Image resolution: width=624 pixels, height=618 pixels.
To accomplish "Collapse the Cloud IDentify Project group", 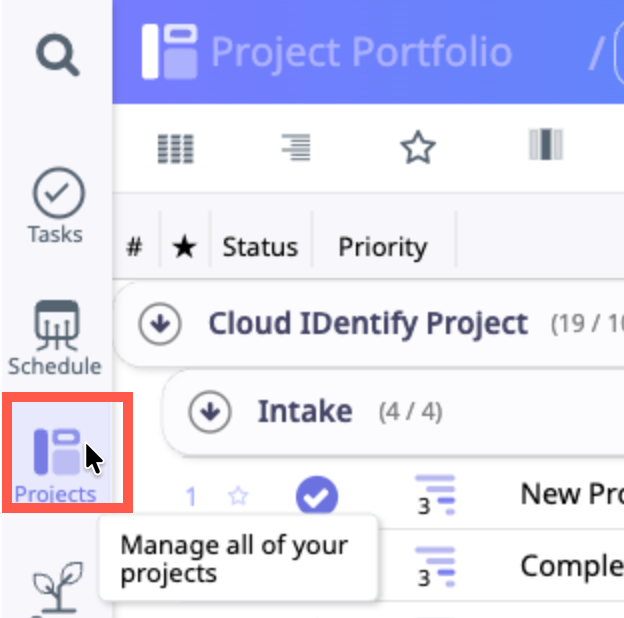I will point(160,324).
